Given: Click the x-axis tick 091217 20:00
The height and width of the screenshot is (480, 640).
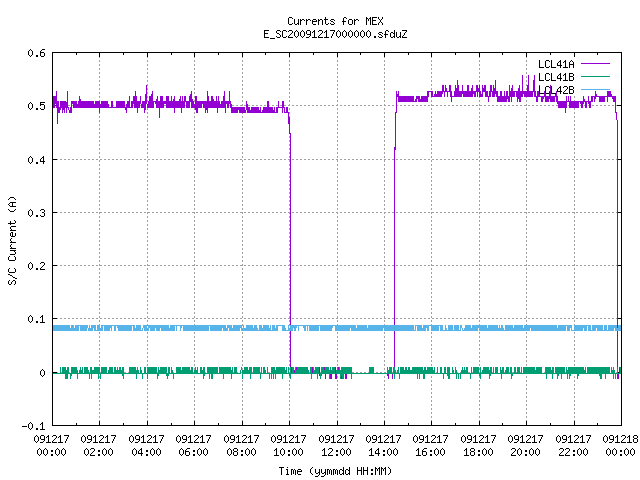Looking at the screenshot, I should pyautogui.click(x=525, y=445).
